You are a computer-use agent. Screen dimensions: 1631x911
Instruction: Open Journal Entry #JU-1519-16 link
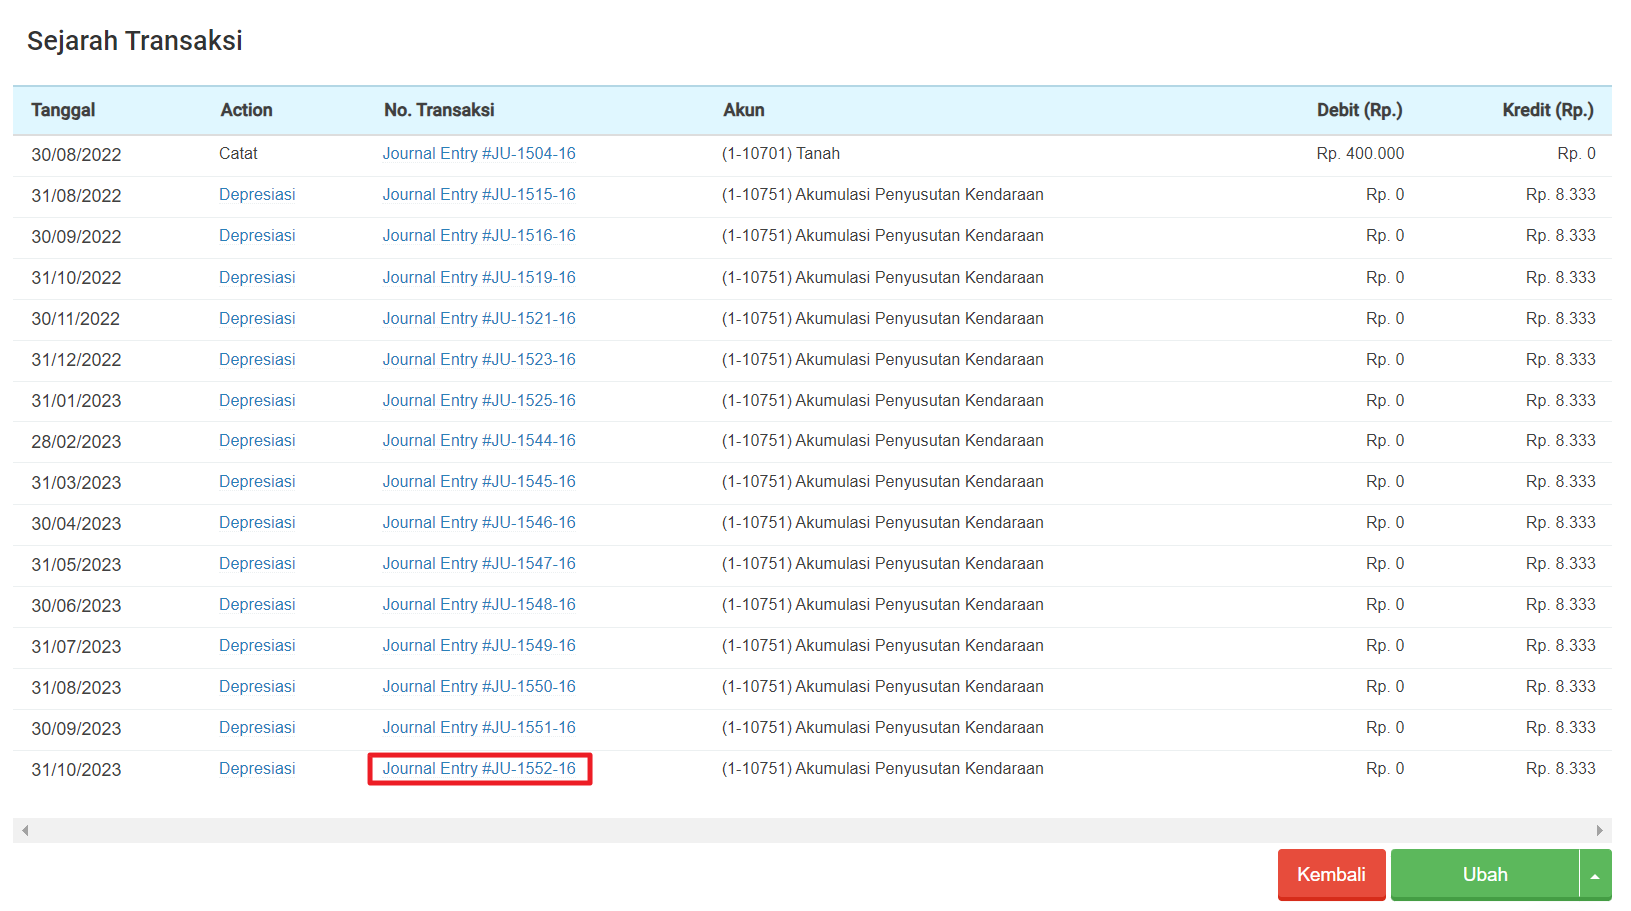point(479,278)
